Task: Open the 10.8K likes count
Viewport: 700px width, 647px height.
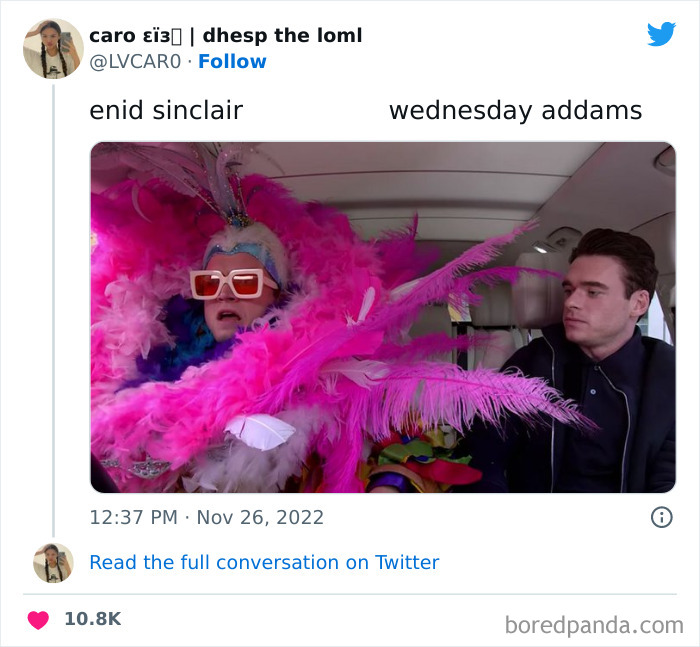Action: (93, 619)
